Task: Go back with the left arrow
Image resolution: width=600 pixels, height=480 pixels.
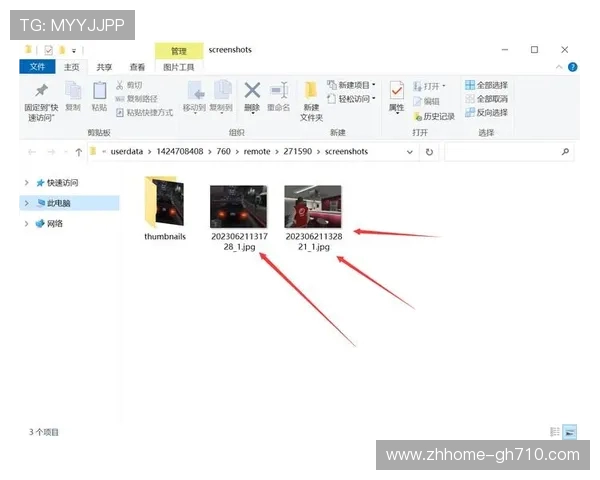Action: (x=32, y=152)
